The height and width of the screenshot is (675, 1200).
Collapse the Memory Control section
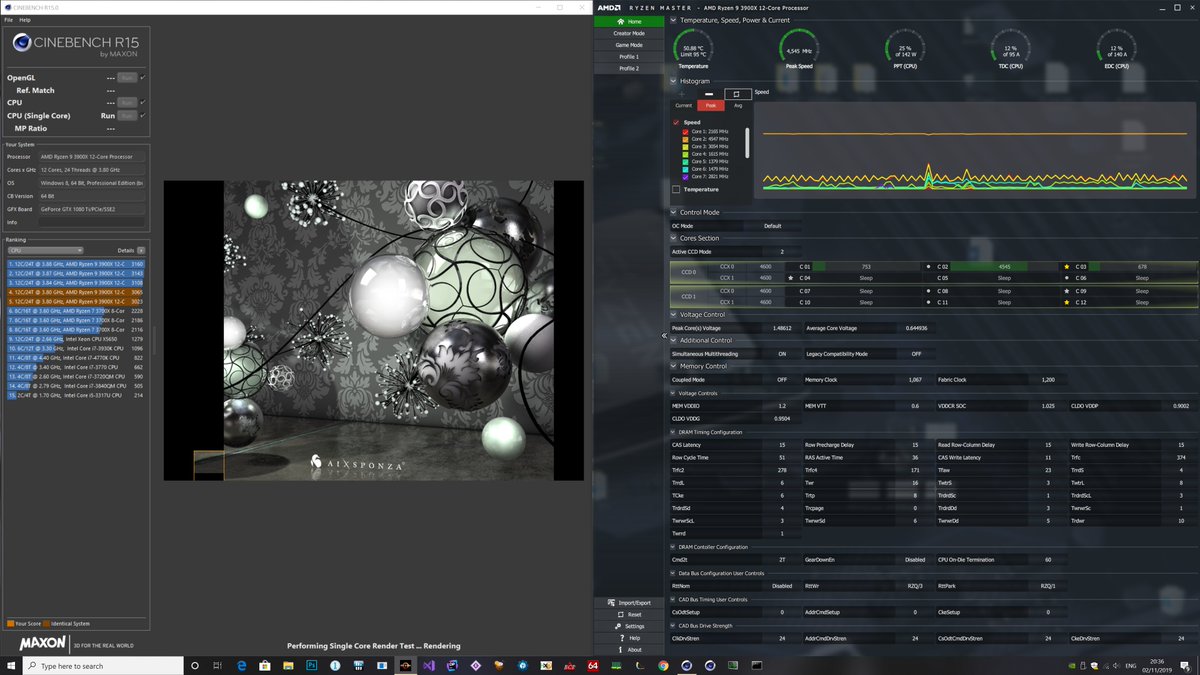pos(674,366)
